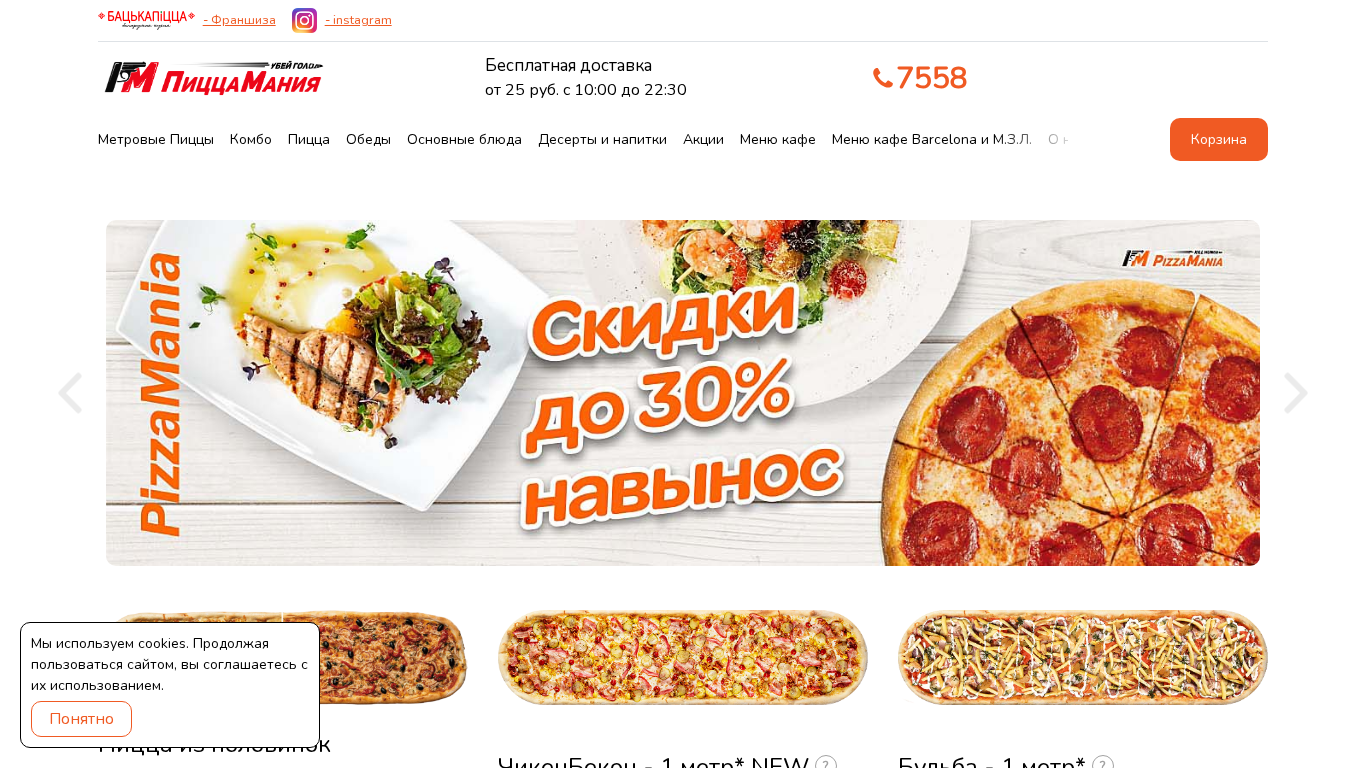Open the Корзина cart button
Viewport: 1366px width, 768px height.
pos(1219,139)
